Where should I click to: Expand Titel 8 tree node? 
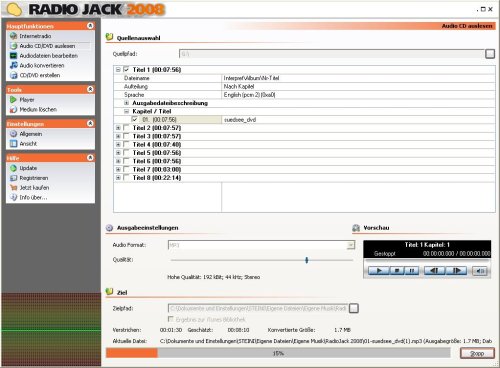[118, 178]
